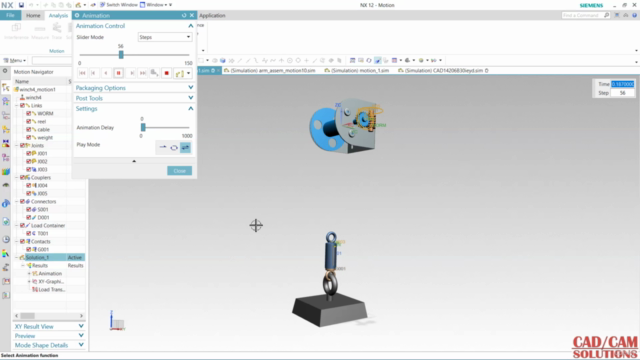Click the Animation Delay slider handle

(x=143, y=127)
